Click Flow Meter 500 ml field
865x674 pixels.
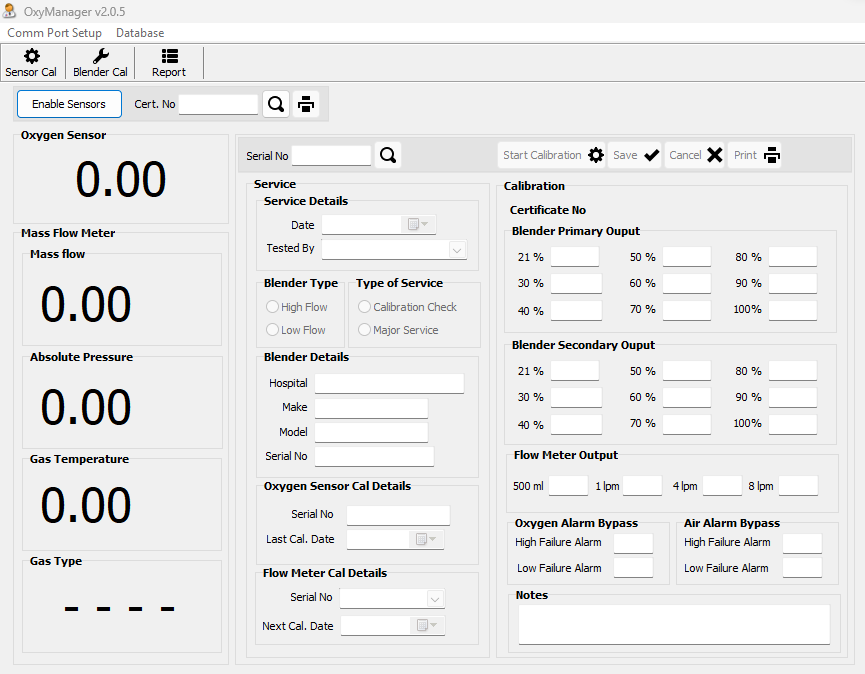568,486
